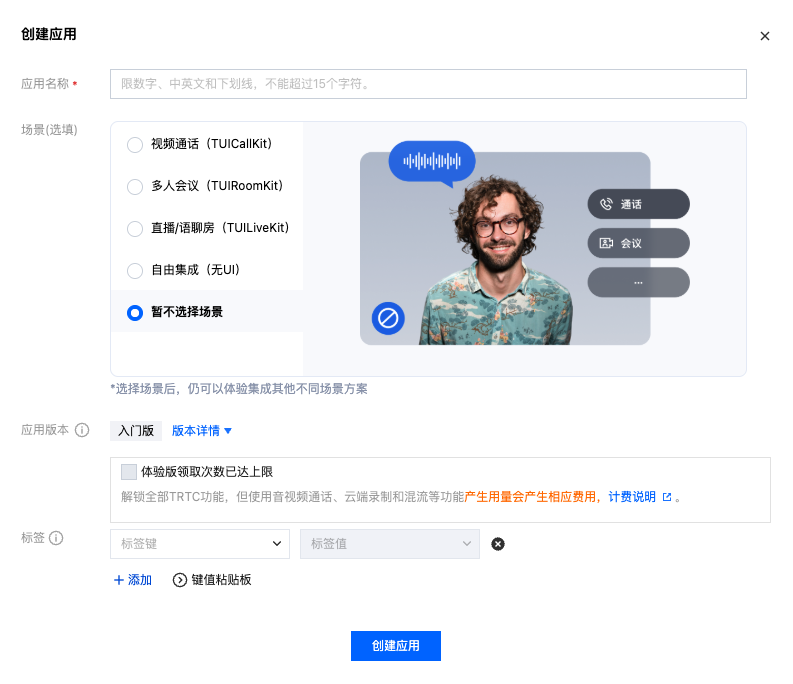Open the 计费说明 link
This screenshot has height=684, width=793.
pos(632,497)
